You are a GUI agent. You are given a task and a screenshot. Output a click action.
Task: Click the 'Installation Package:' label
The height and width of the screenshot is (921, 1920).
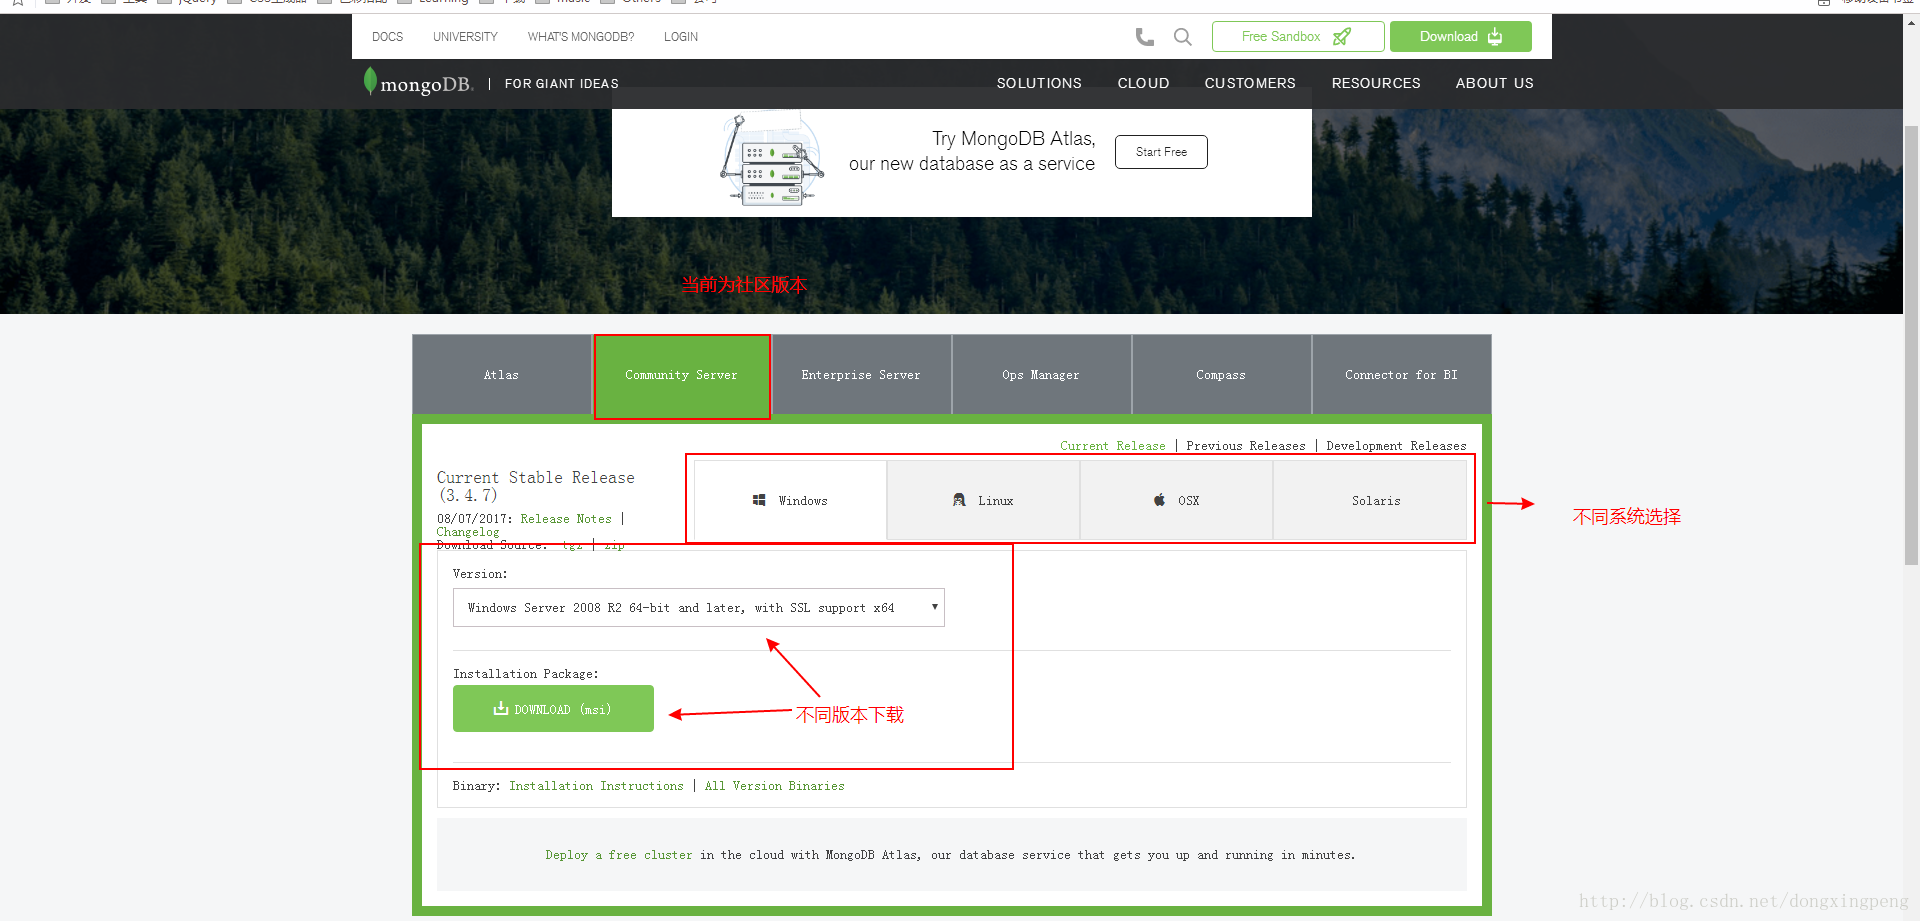(526, 674)
